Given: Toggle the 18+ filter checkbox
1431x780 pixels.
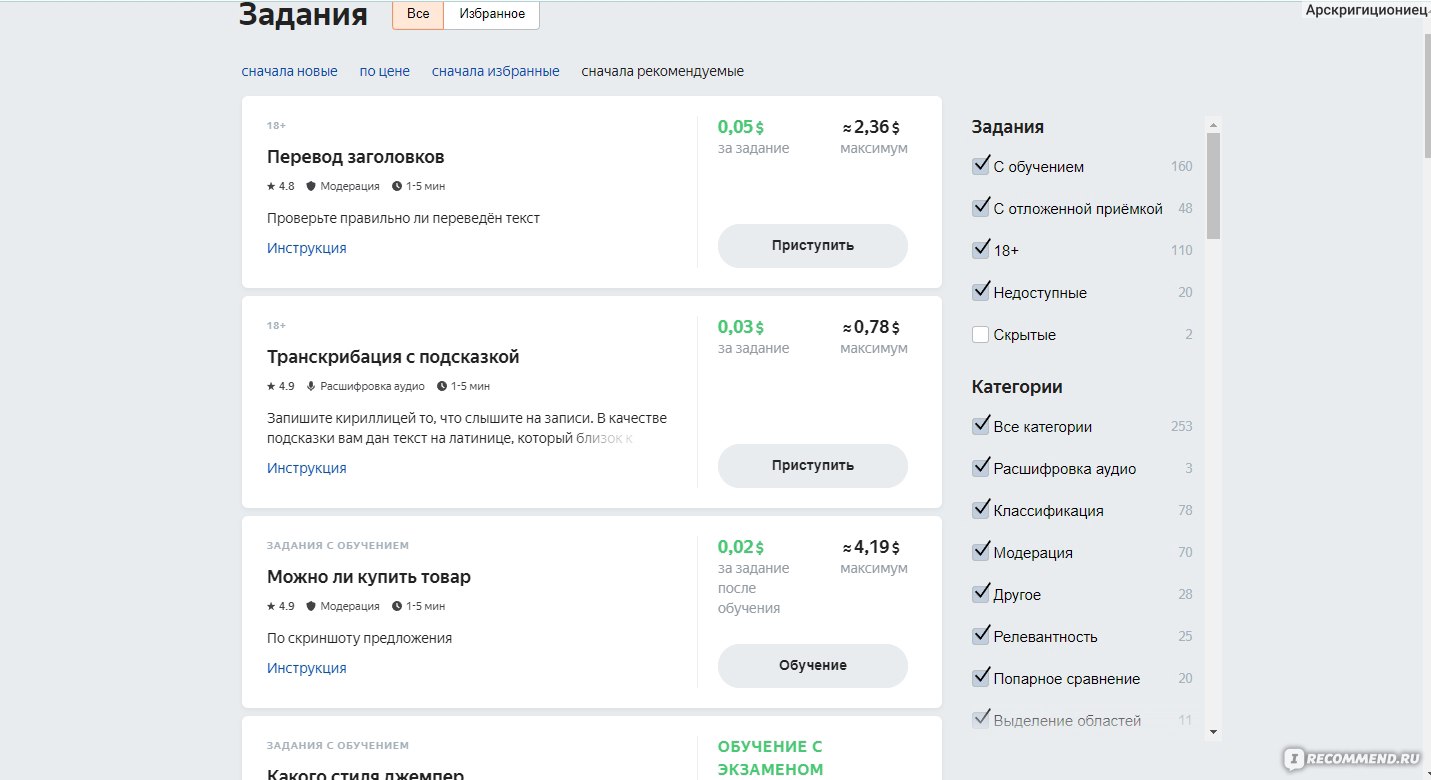Looking at the screenshot, I should coord(981,250).
